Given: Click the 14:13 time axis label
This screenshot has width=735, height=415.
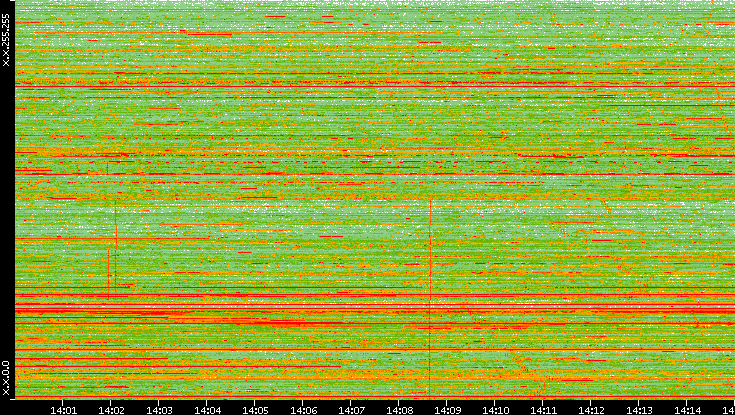Looking at the screenshot, I should [639, 411].
